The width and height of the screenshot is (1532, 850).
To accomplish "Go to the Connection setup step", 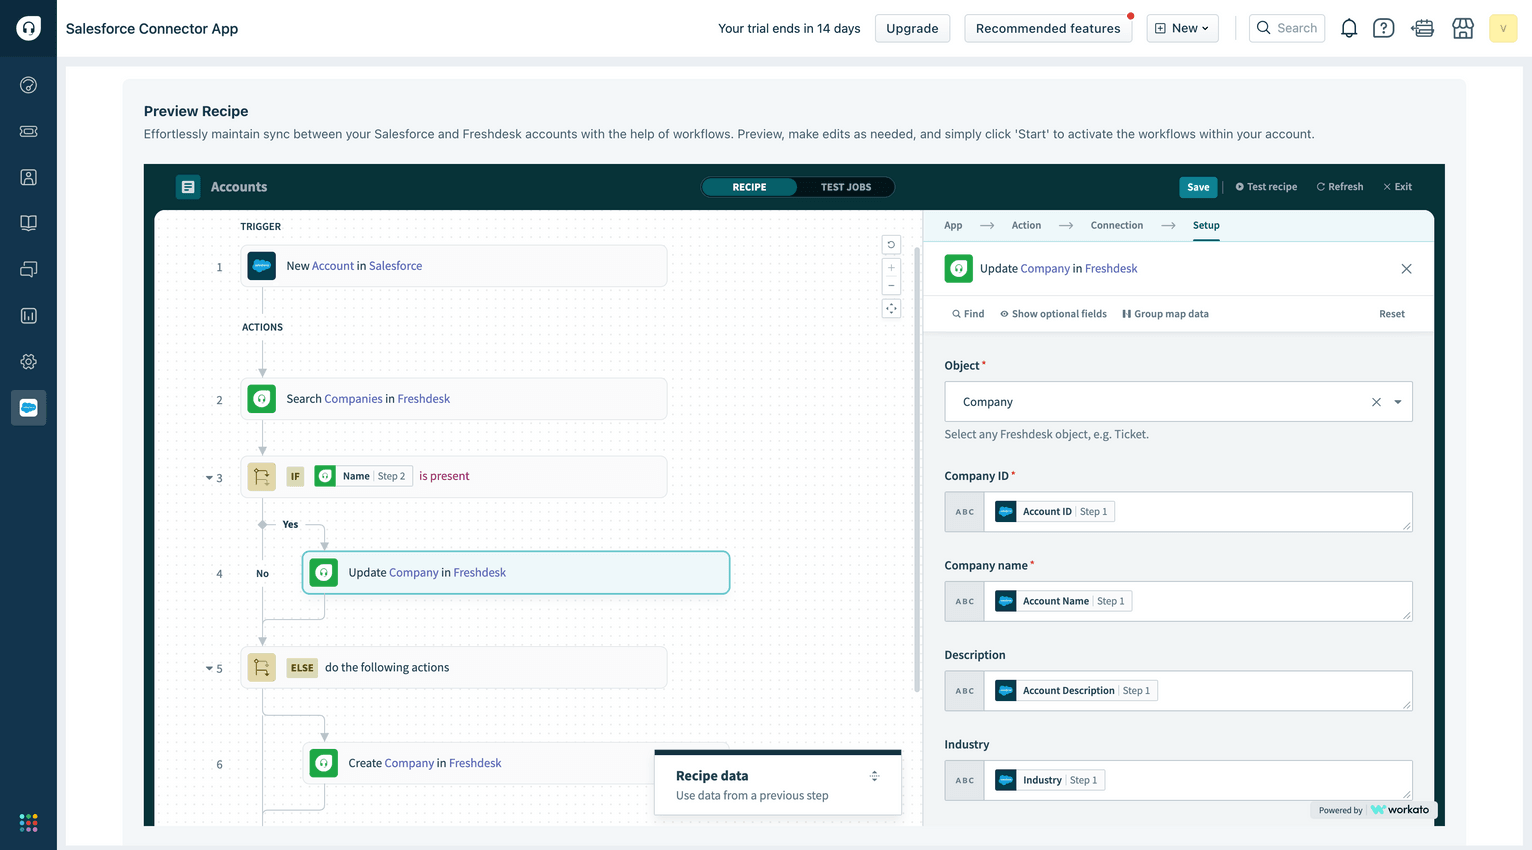I will click(1116, 225).
